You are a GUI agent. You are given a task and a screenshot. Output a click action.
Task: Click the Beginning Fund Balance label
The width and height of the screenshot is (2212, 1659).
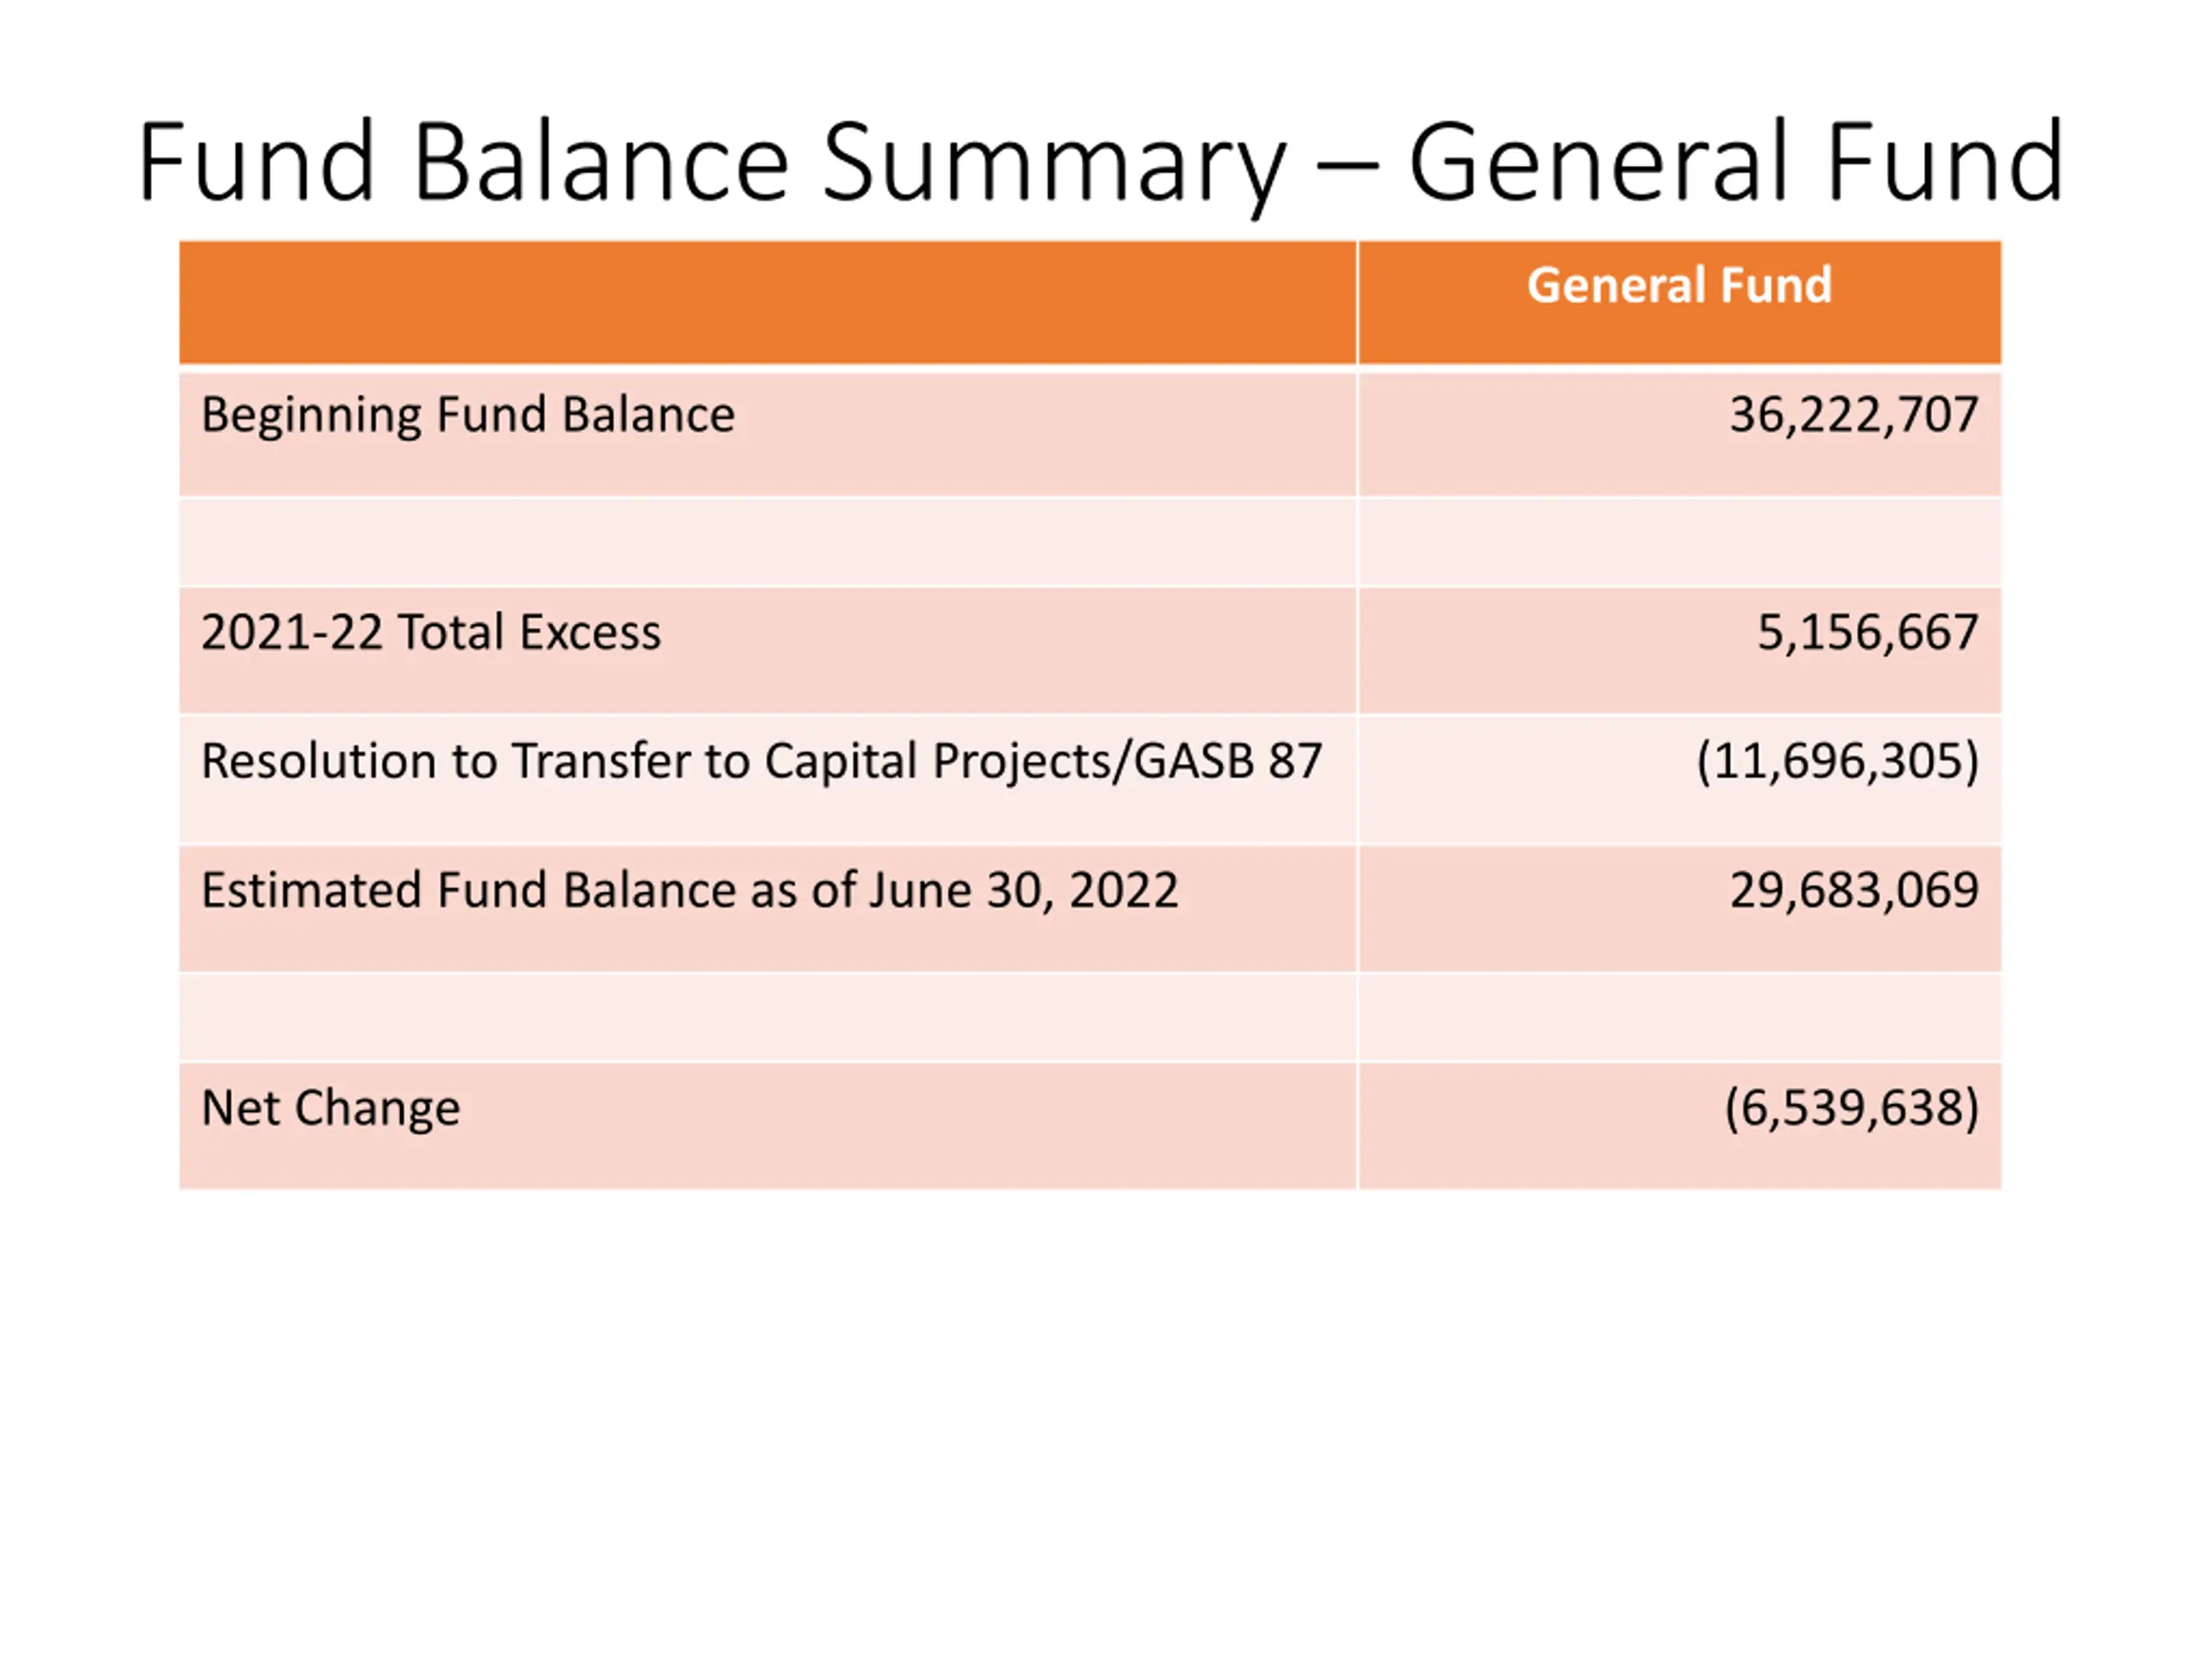coord(468,414)
